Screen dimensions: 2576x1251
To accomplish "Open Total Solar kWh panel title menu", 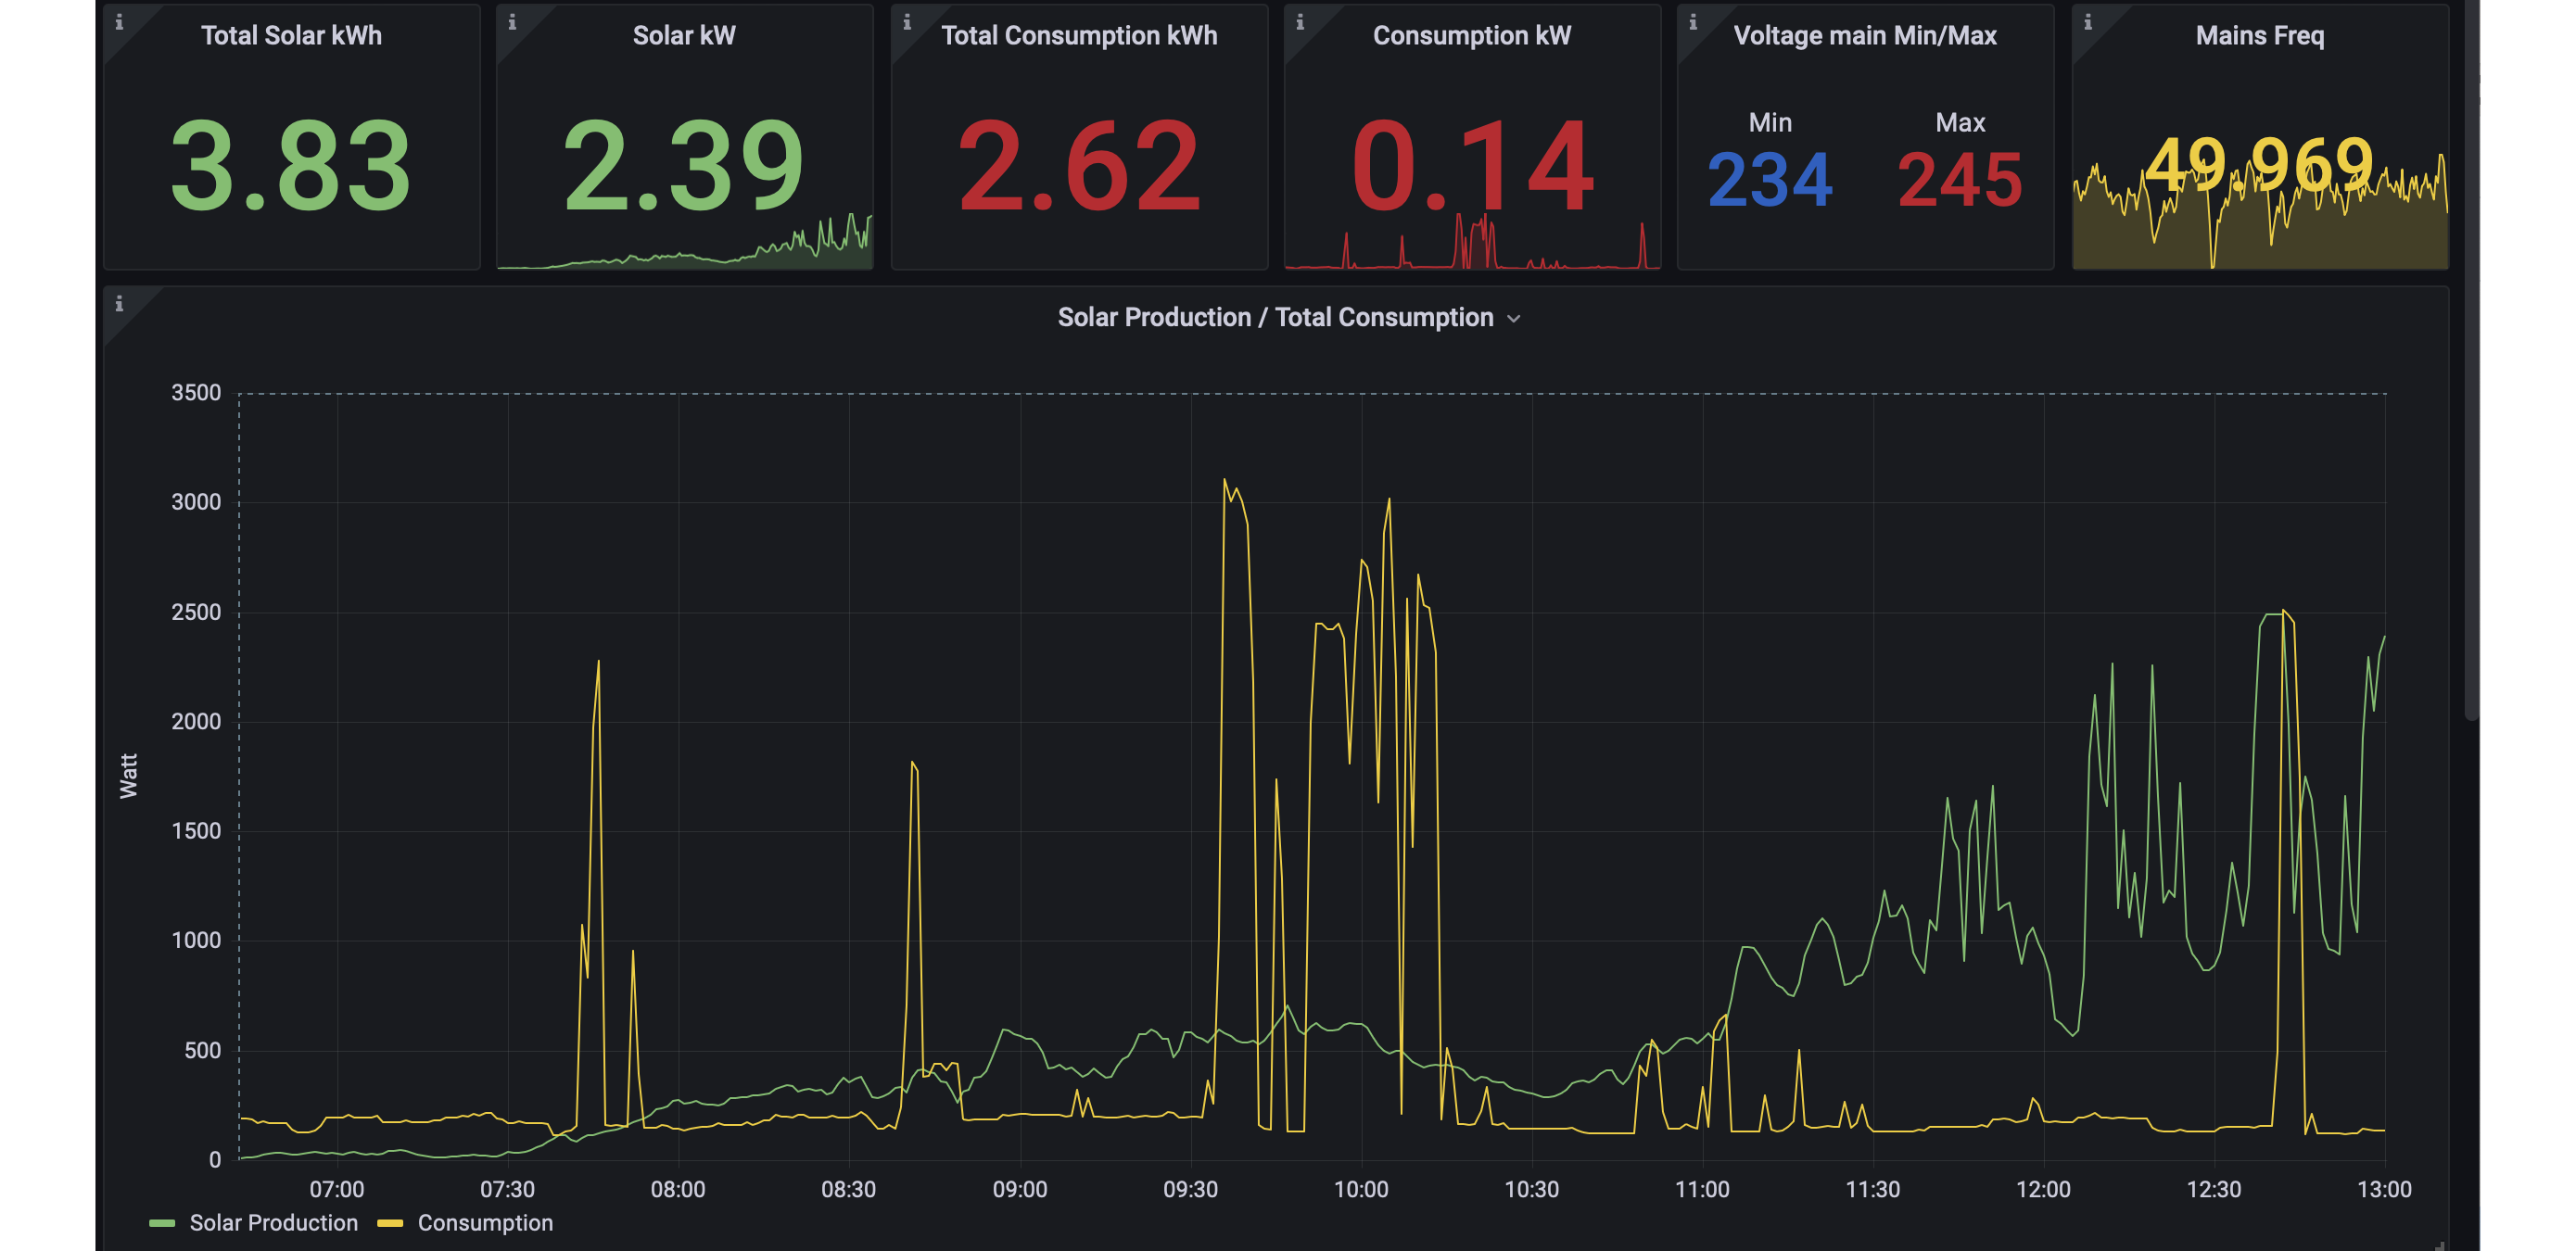I will 291,35.
